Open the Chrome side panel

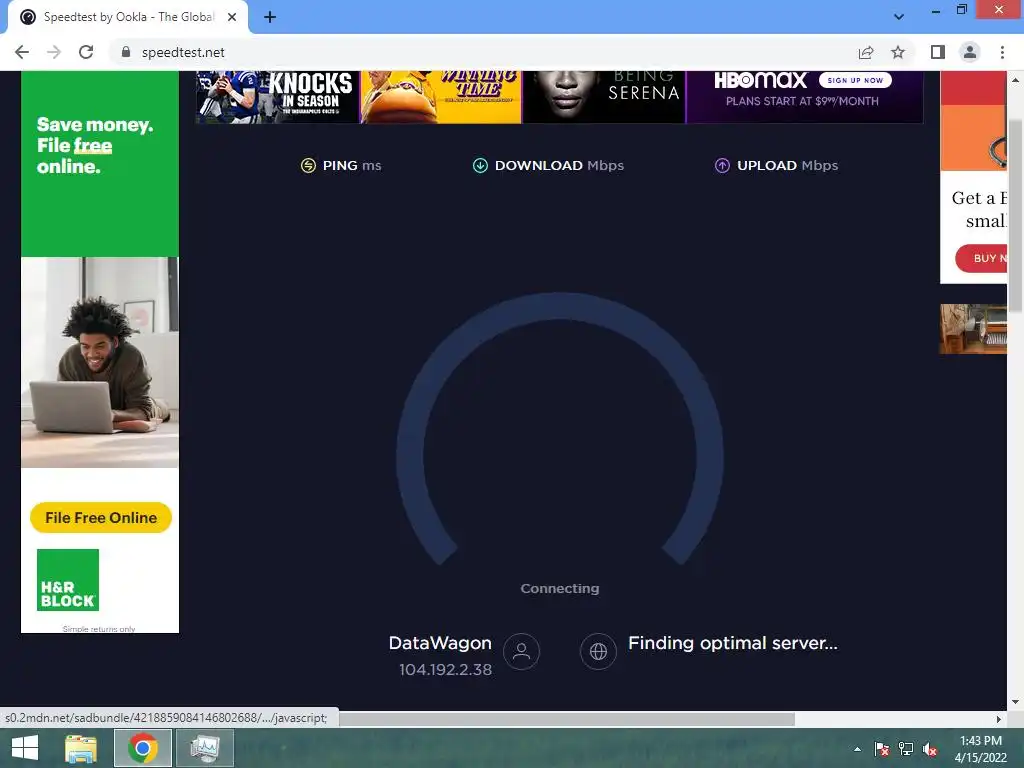[x=938, y=52]
